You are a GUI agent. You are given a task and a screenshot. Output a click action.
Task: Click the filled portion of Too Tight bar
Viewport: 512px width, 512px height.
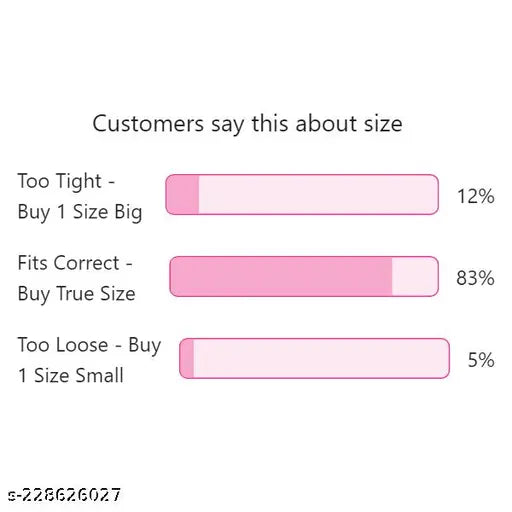click(x=182, y=194)
